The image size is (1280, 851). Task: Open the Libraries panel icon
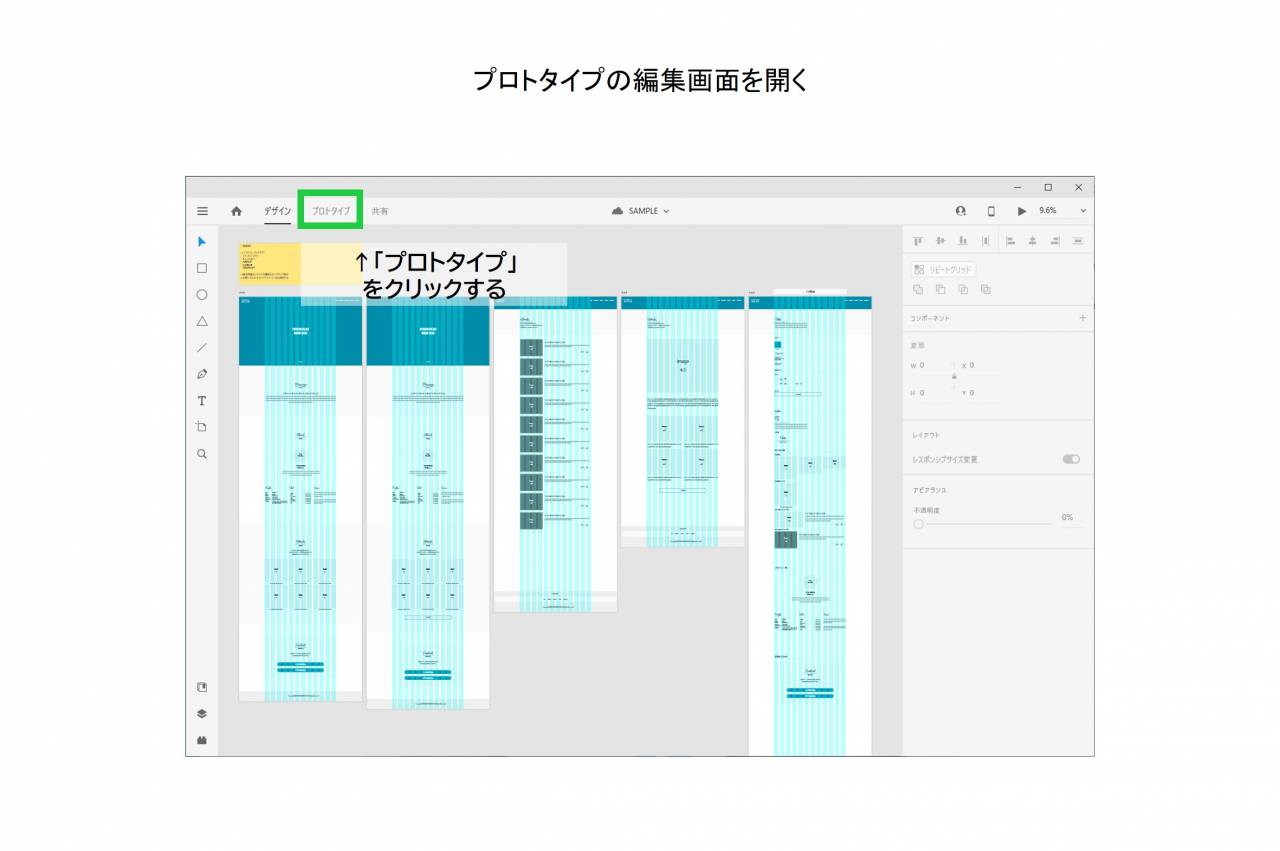tap(202, 687)
